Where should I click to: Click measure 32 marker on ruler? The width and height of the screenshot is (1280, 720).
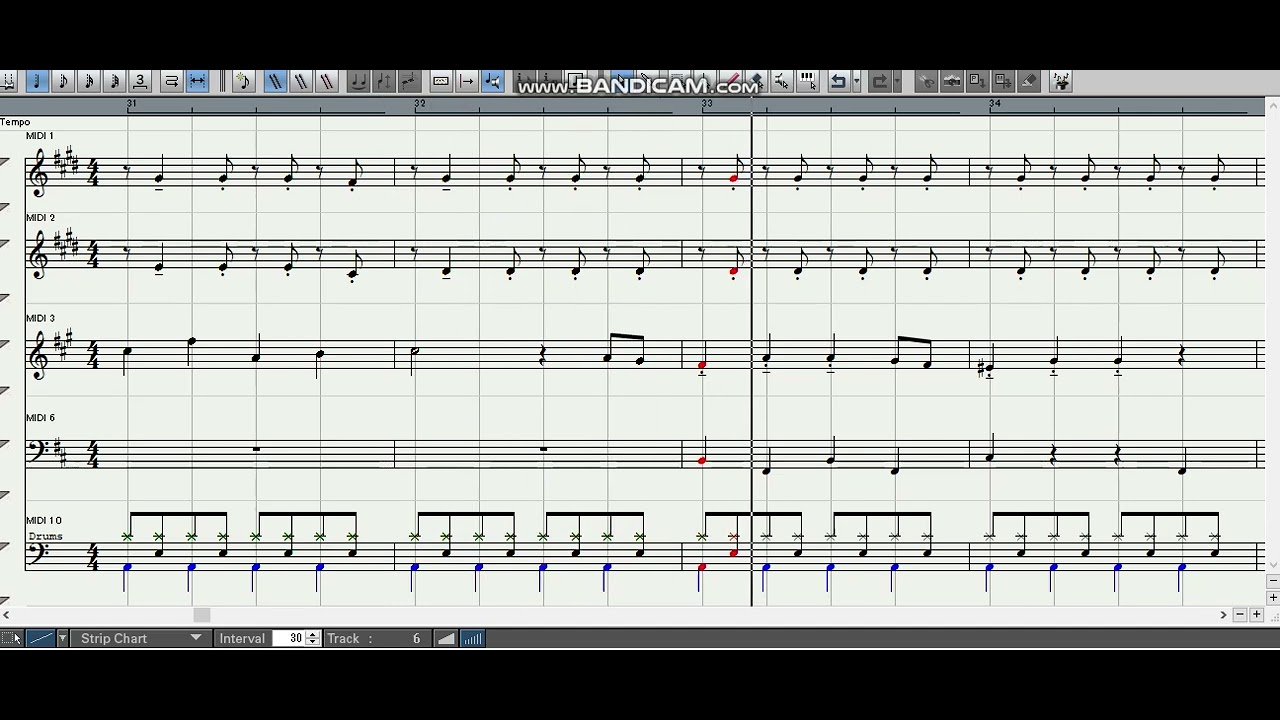[420, 104]
